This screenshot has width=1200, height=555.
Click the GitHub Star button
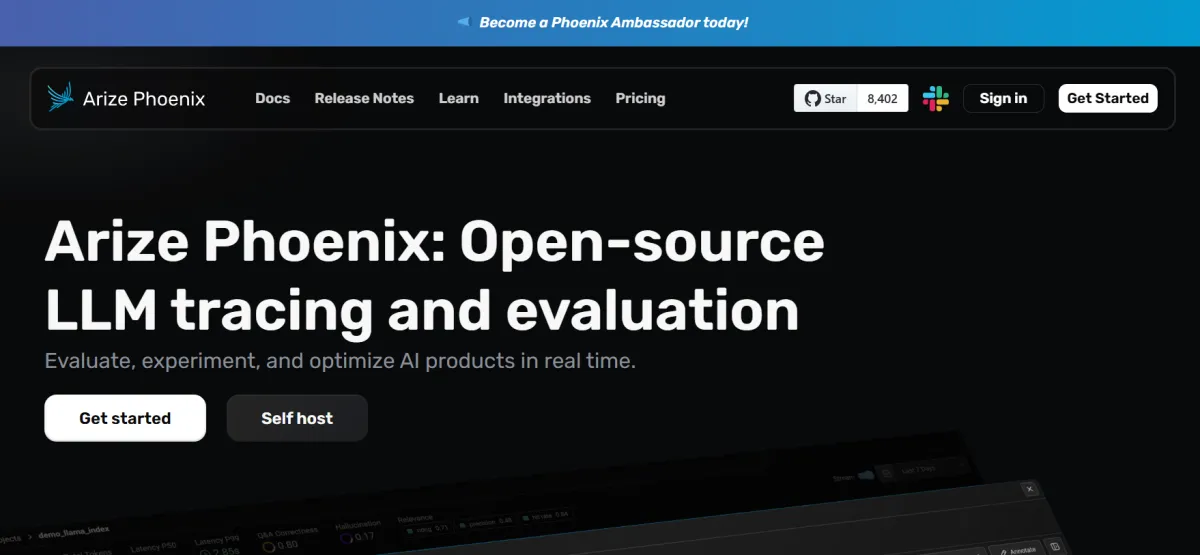coord(826,98)
